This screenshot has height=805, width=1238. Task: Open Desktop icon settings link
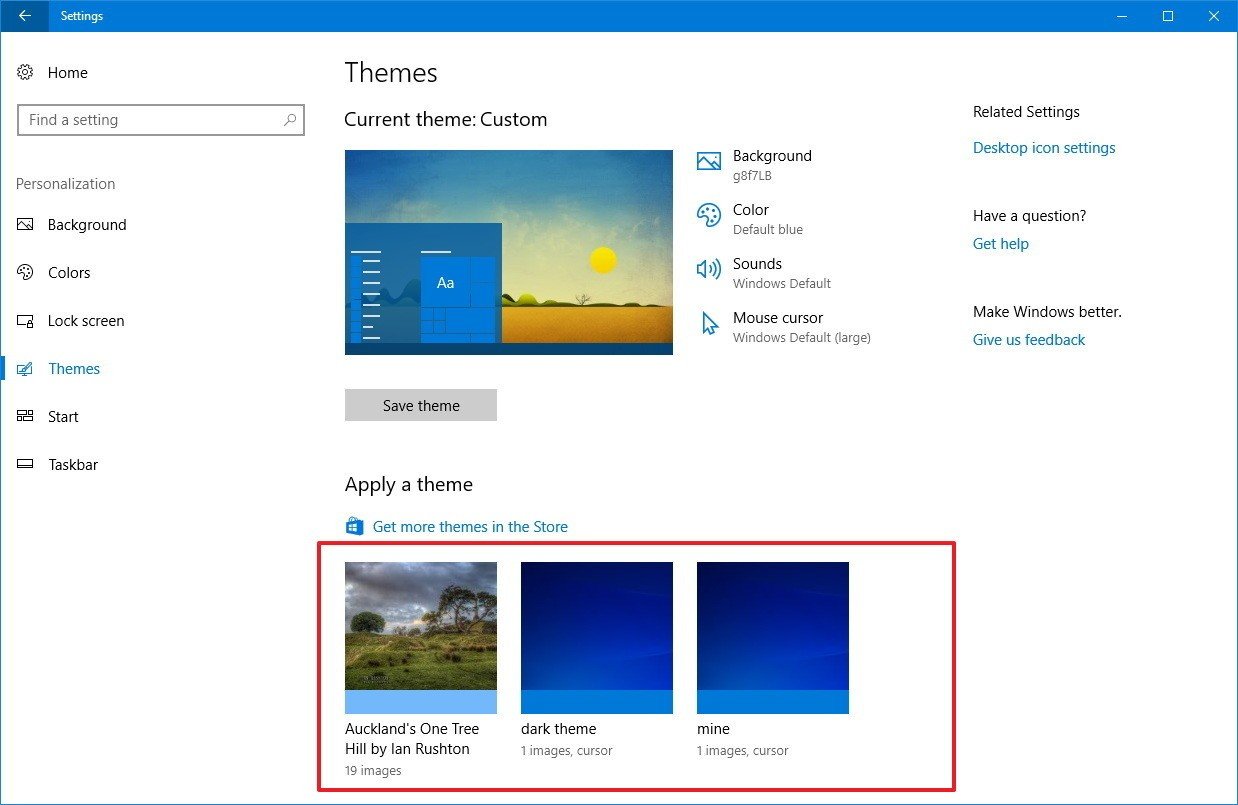point(1043,147)
